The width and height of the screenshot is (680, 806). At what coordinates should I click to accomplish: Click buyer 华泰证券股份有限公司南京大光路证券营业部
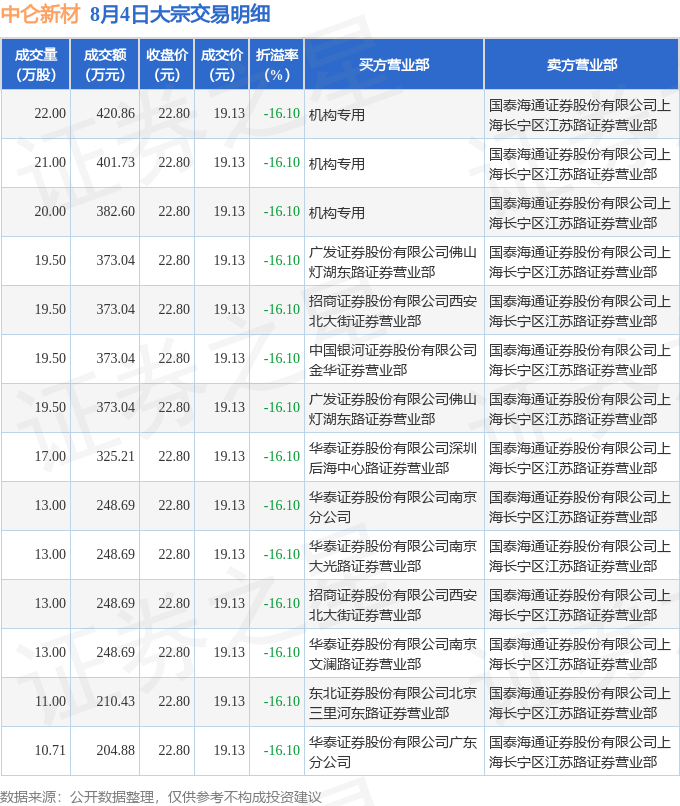click(393, 556)
